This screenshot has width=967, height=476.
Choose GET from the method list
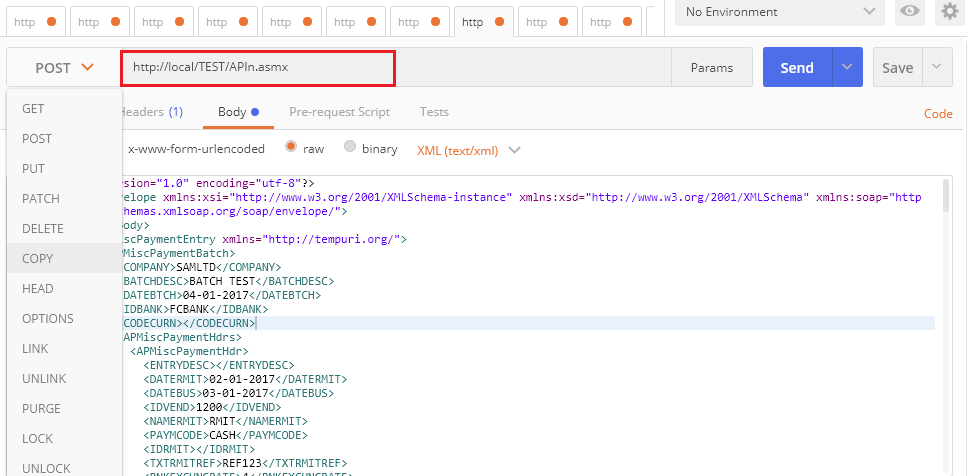coord(65,109)
